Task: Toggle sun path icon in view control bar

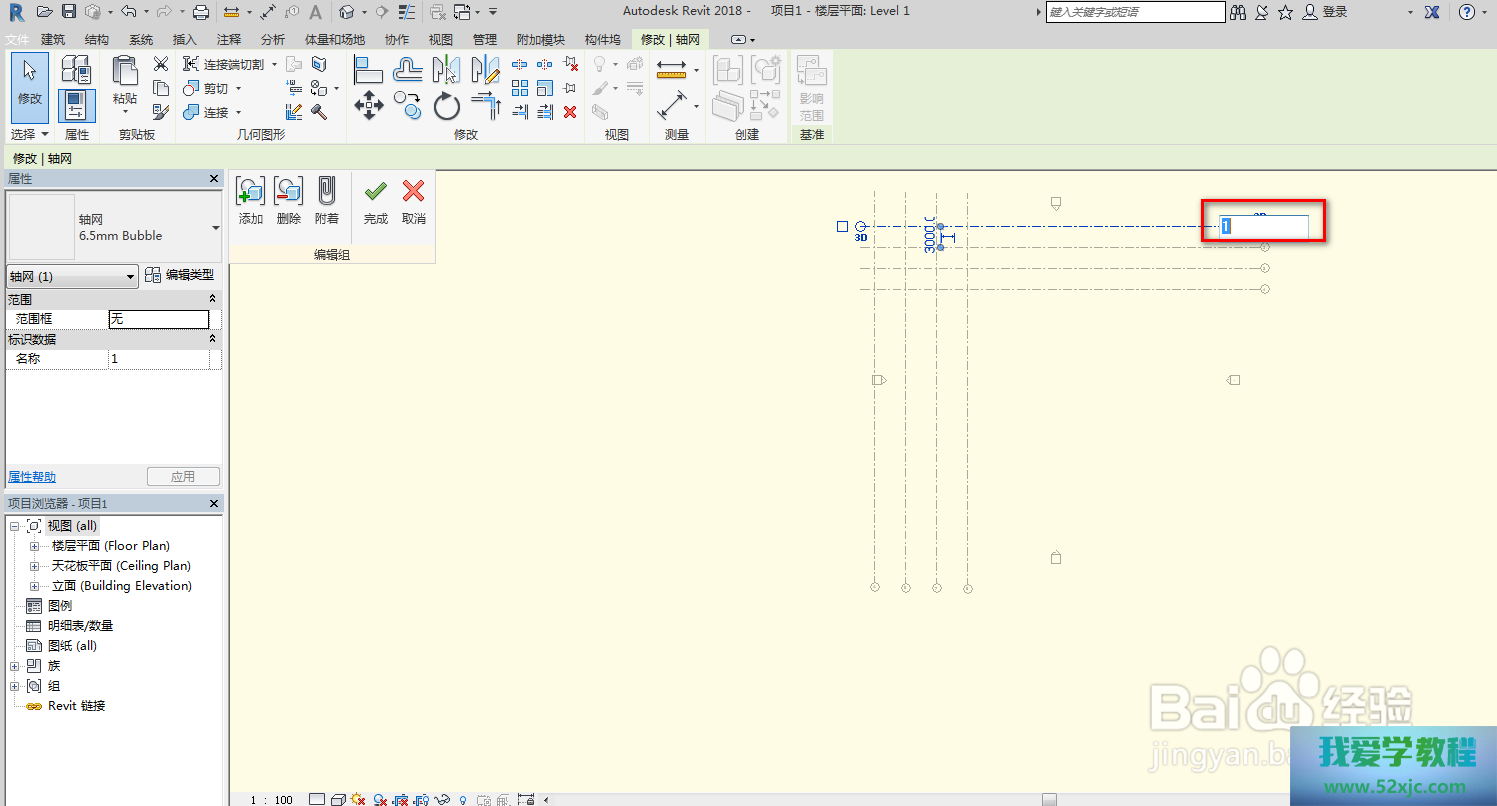Action: click(x=358, y=799)
